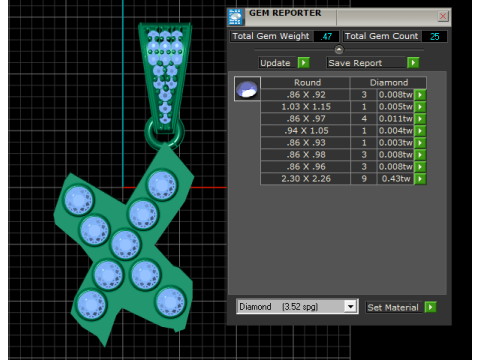Image resolution: width=480 pixels, height=360 pixels.
Task: Click the 0.43tw weight value
Action: click(396, 179)
